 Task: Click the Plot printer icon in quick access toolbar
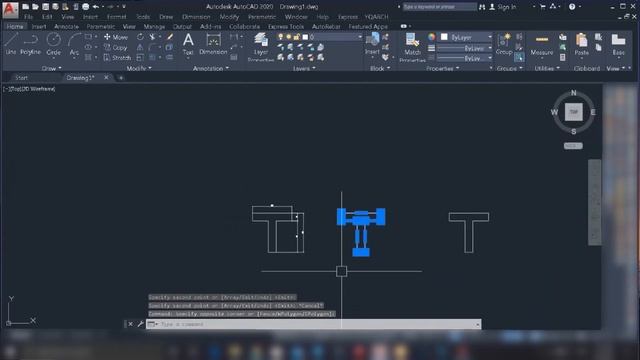point(86,7)
